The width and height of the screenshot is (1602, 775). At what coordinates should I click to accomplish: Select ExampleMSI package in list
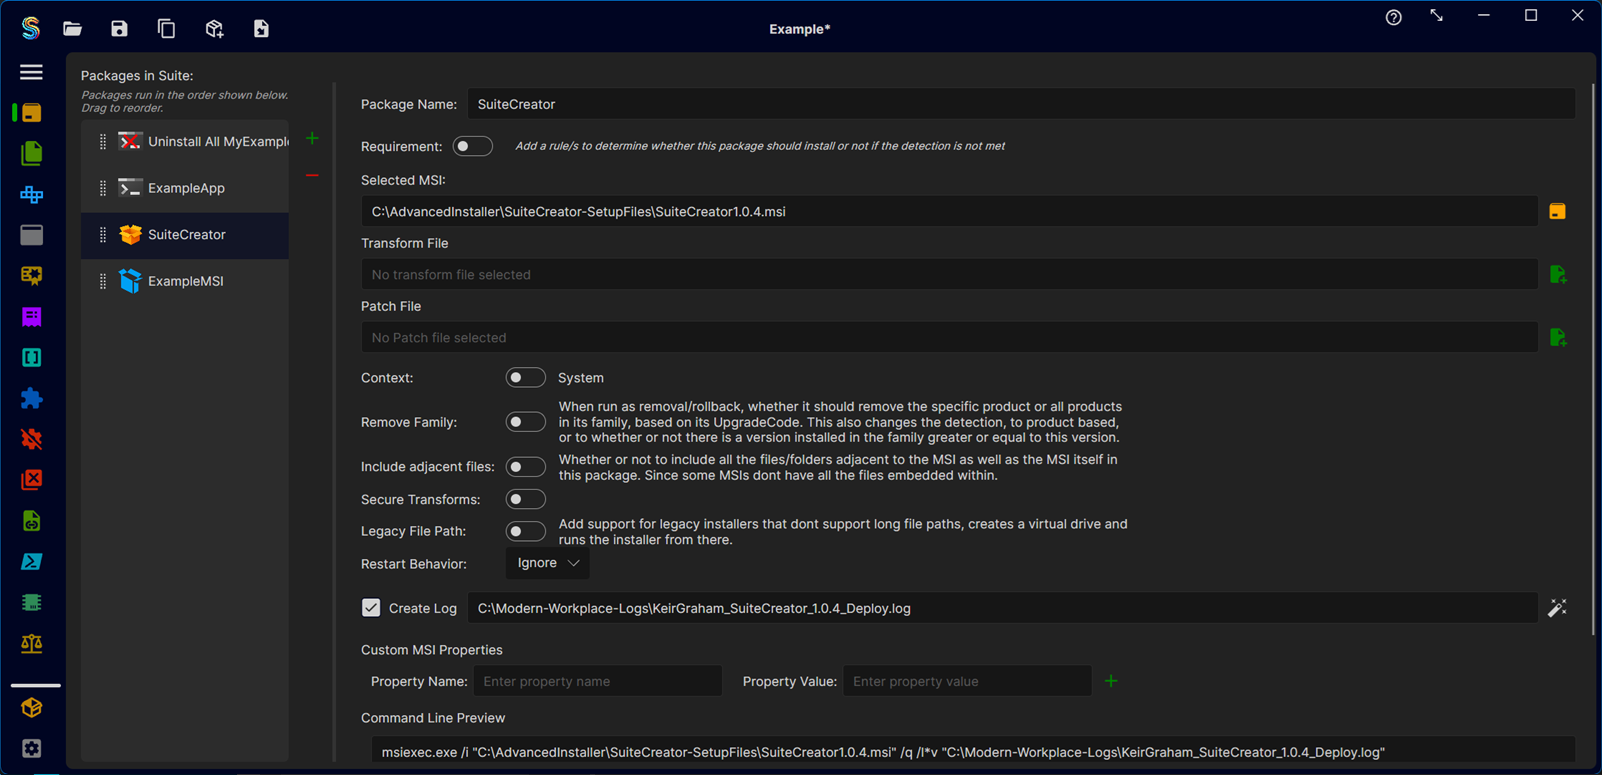185,281
